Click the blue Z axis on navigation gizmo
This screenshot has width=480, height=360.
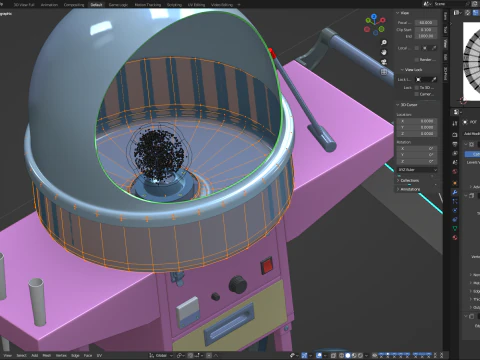click(374, 16)
